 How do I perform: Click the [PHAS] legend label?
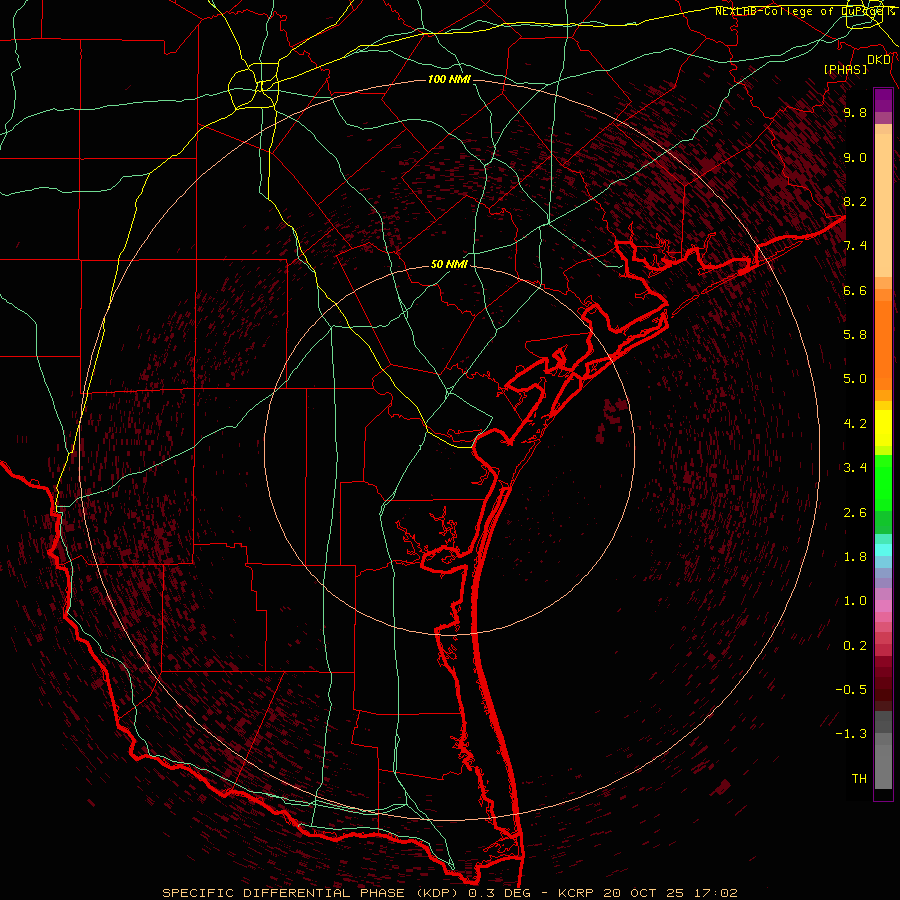click(845, 70)
